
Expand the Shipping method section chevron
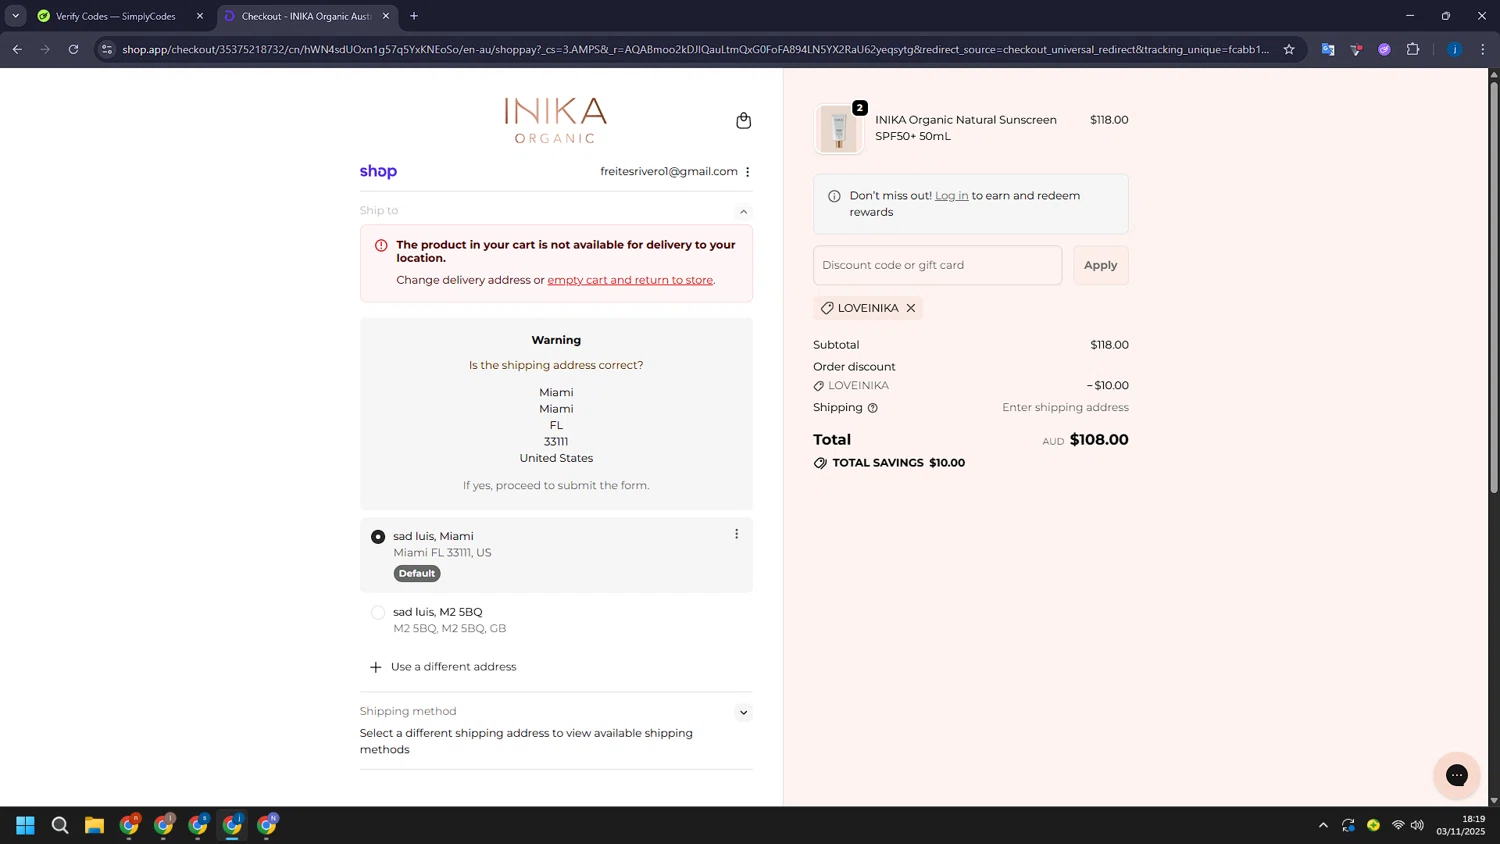click(743, 713)
